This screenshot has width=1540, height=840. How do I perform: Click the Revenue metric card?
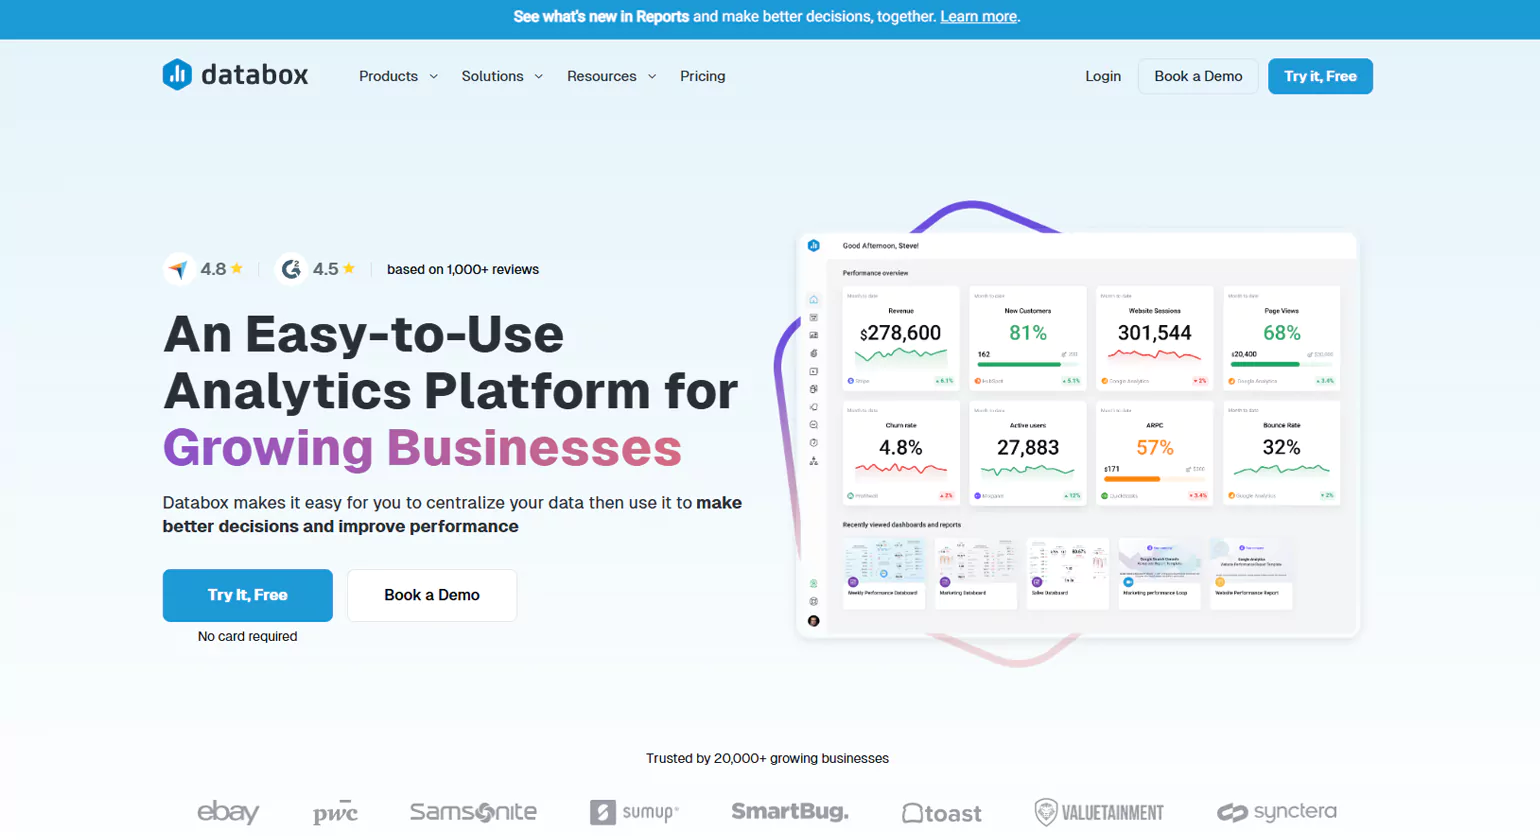tap(900, 340)
